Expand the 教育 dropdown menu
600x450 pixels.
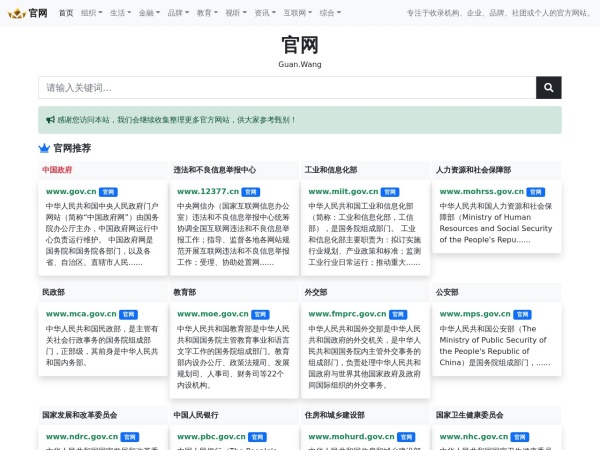207,13
